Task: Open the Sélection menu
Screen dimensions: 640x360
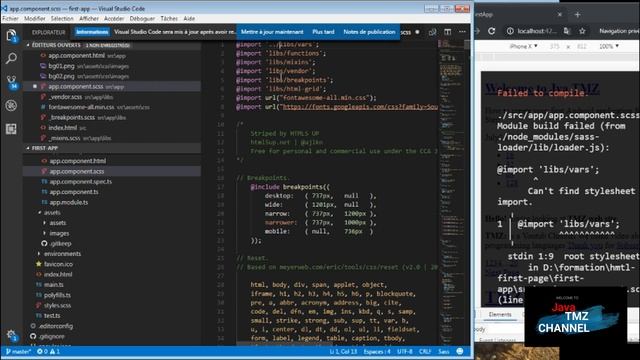Action: [x=62, y=19]
